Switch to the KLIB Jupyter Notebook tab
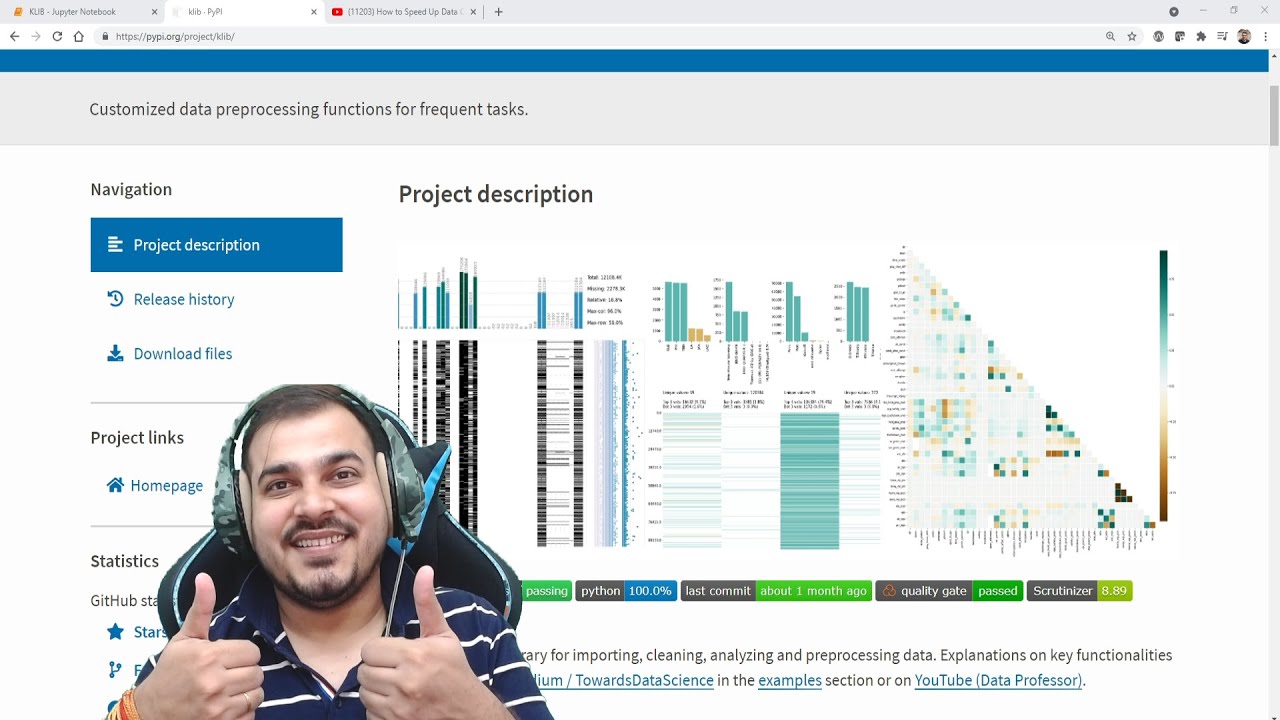This screenshot has width=1280, height=720. [84, 12]
